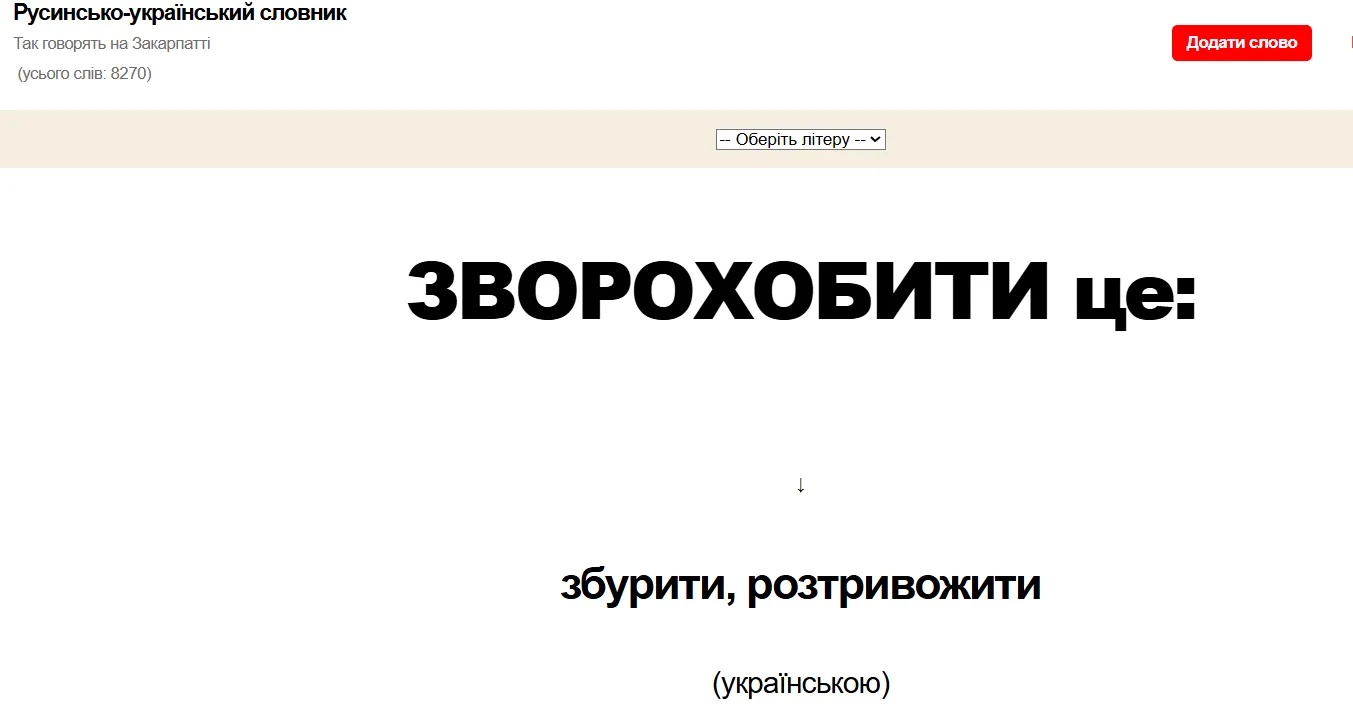Click the '(українською)' language label
1353x718 pixels.
pos(800,684)
